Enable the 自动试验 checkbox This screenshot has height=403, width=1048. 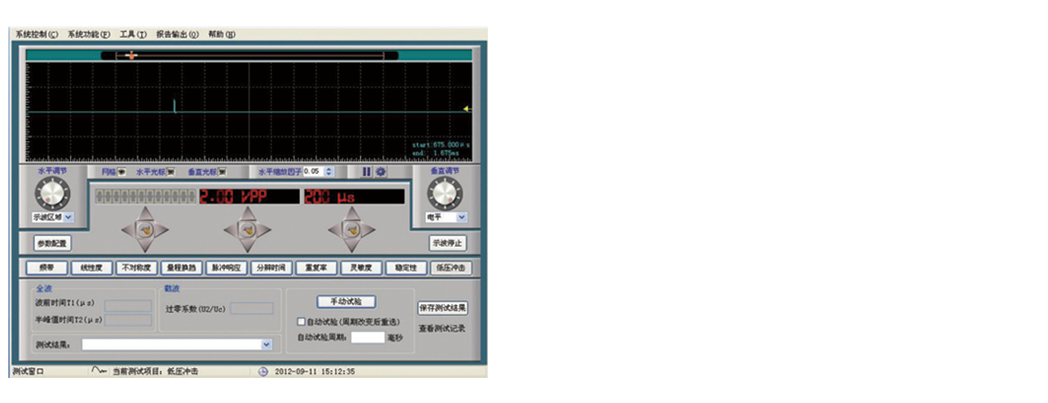click(x=302, y=322)
